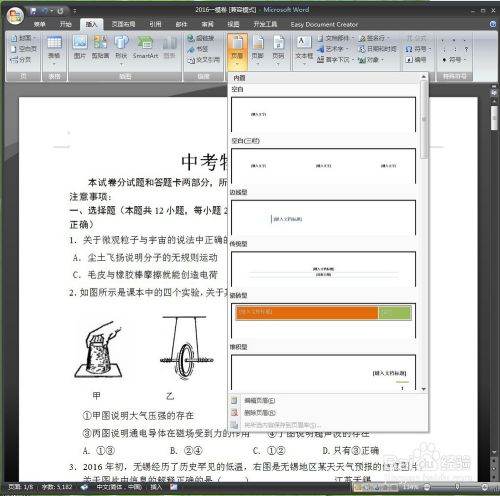Image resolution: width=500 pixels, height=496 pixels.
Task: Click the Redo icon in quick access toolbar
Action: tap(61, 11)
